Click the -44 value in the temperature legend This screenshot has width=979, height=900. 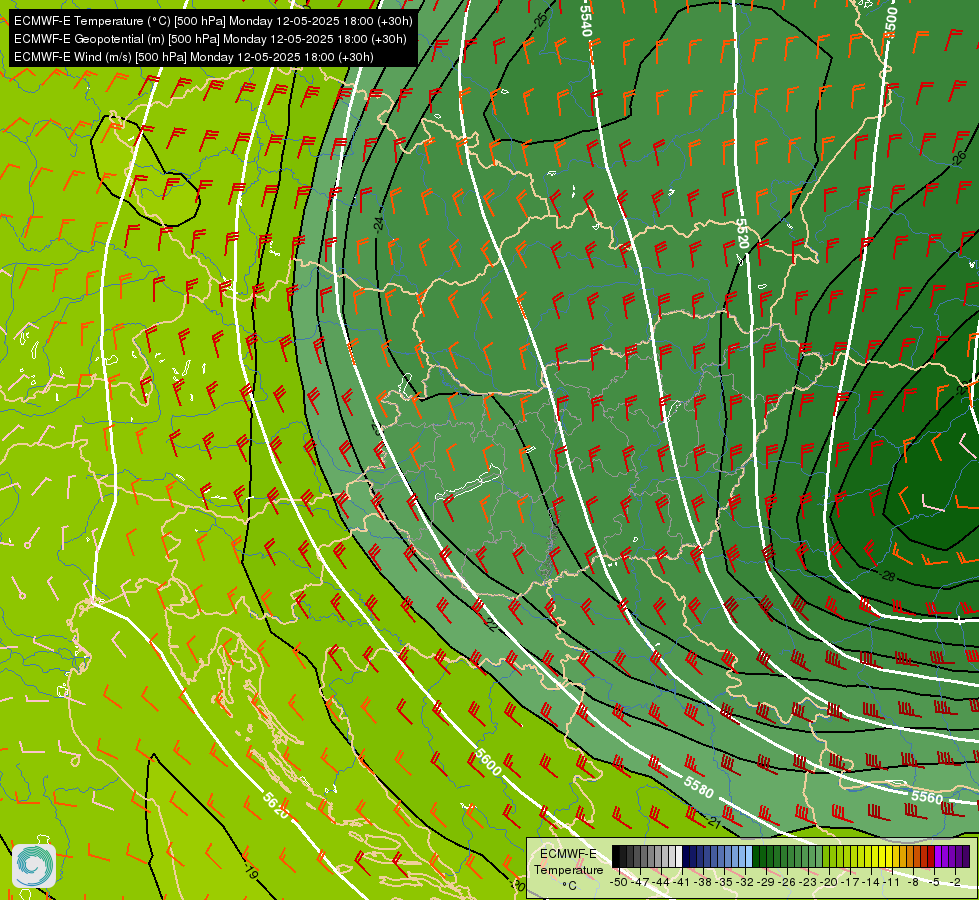(662, 882)
